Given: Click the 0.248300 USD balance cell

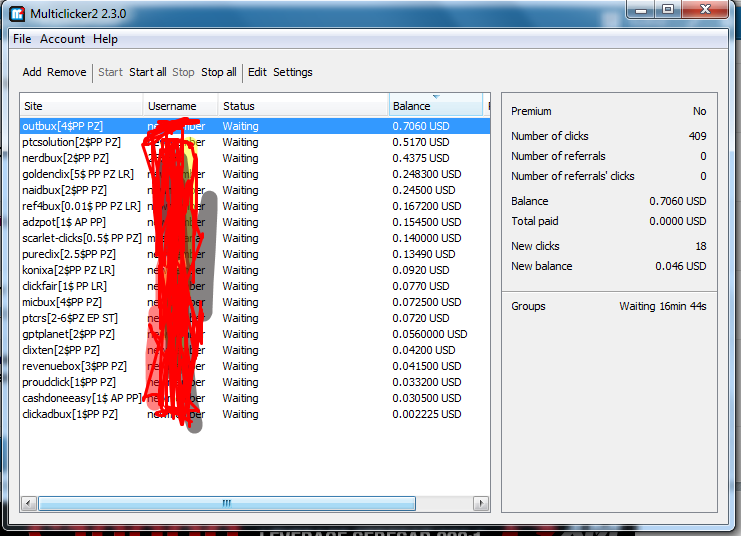Looking at the screenshot, I should (x=427, y=174).
